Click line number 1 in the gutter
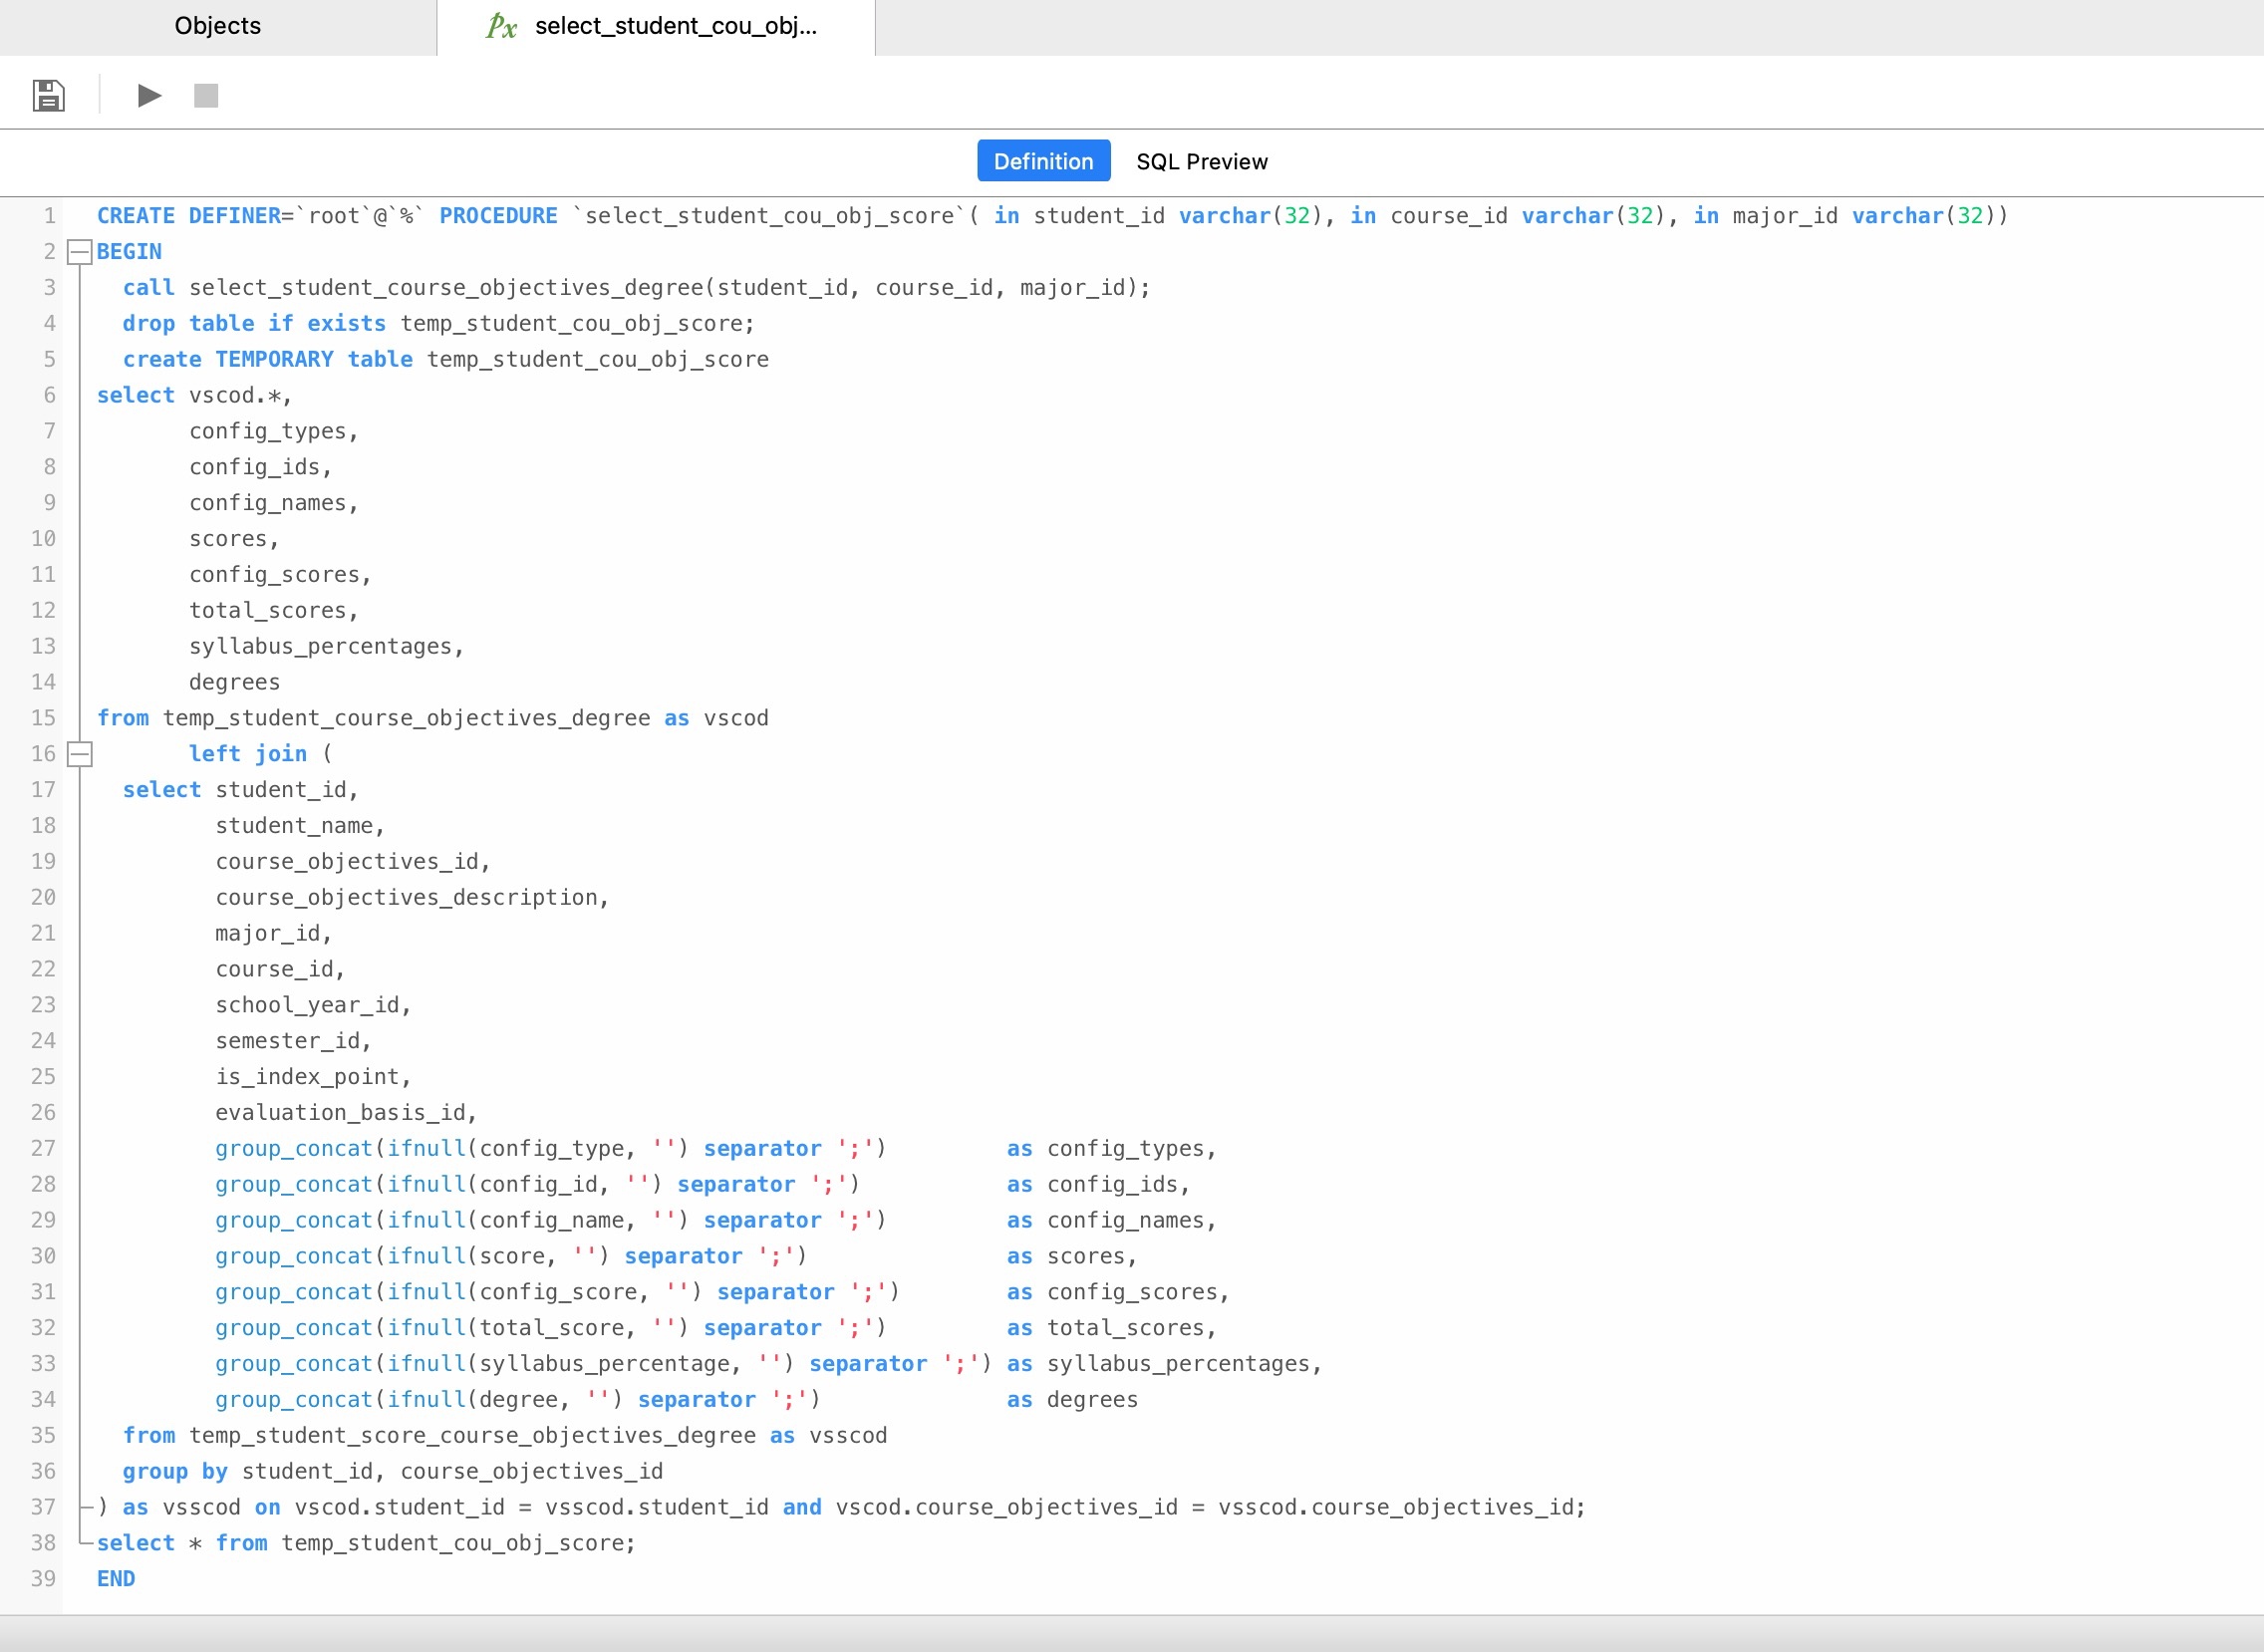2264x1652 pixels. pos(49,216)
